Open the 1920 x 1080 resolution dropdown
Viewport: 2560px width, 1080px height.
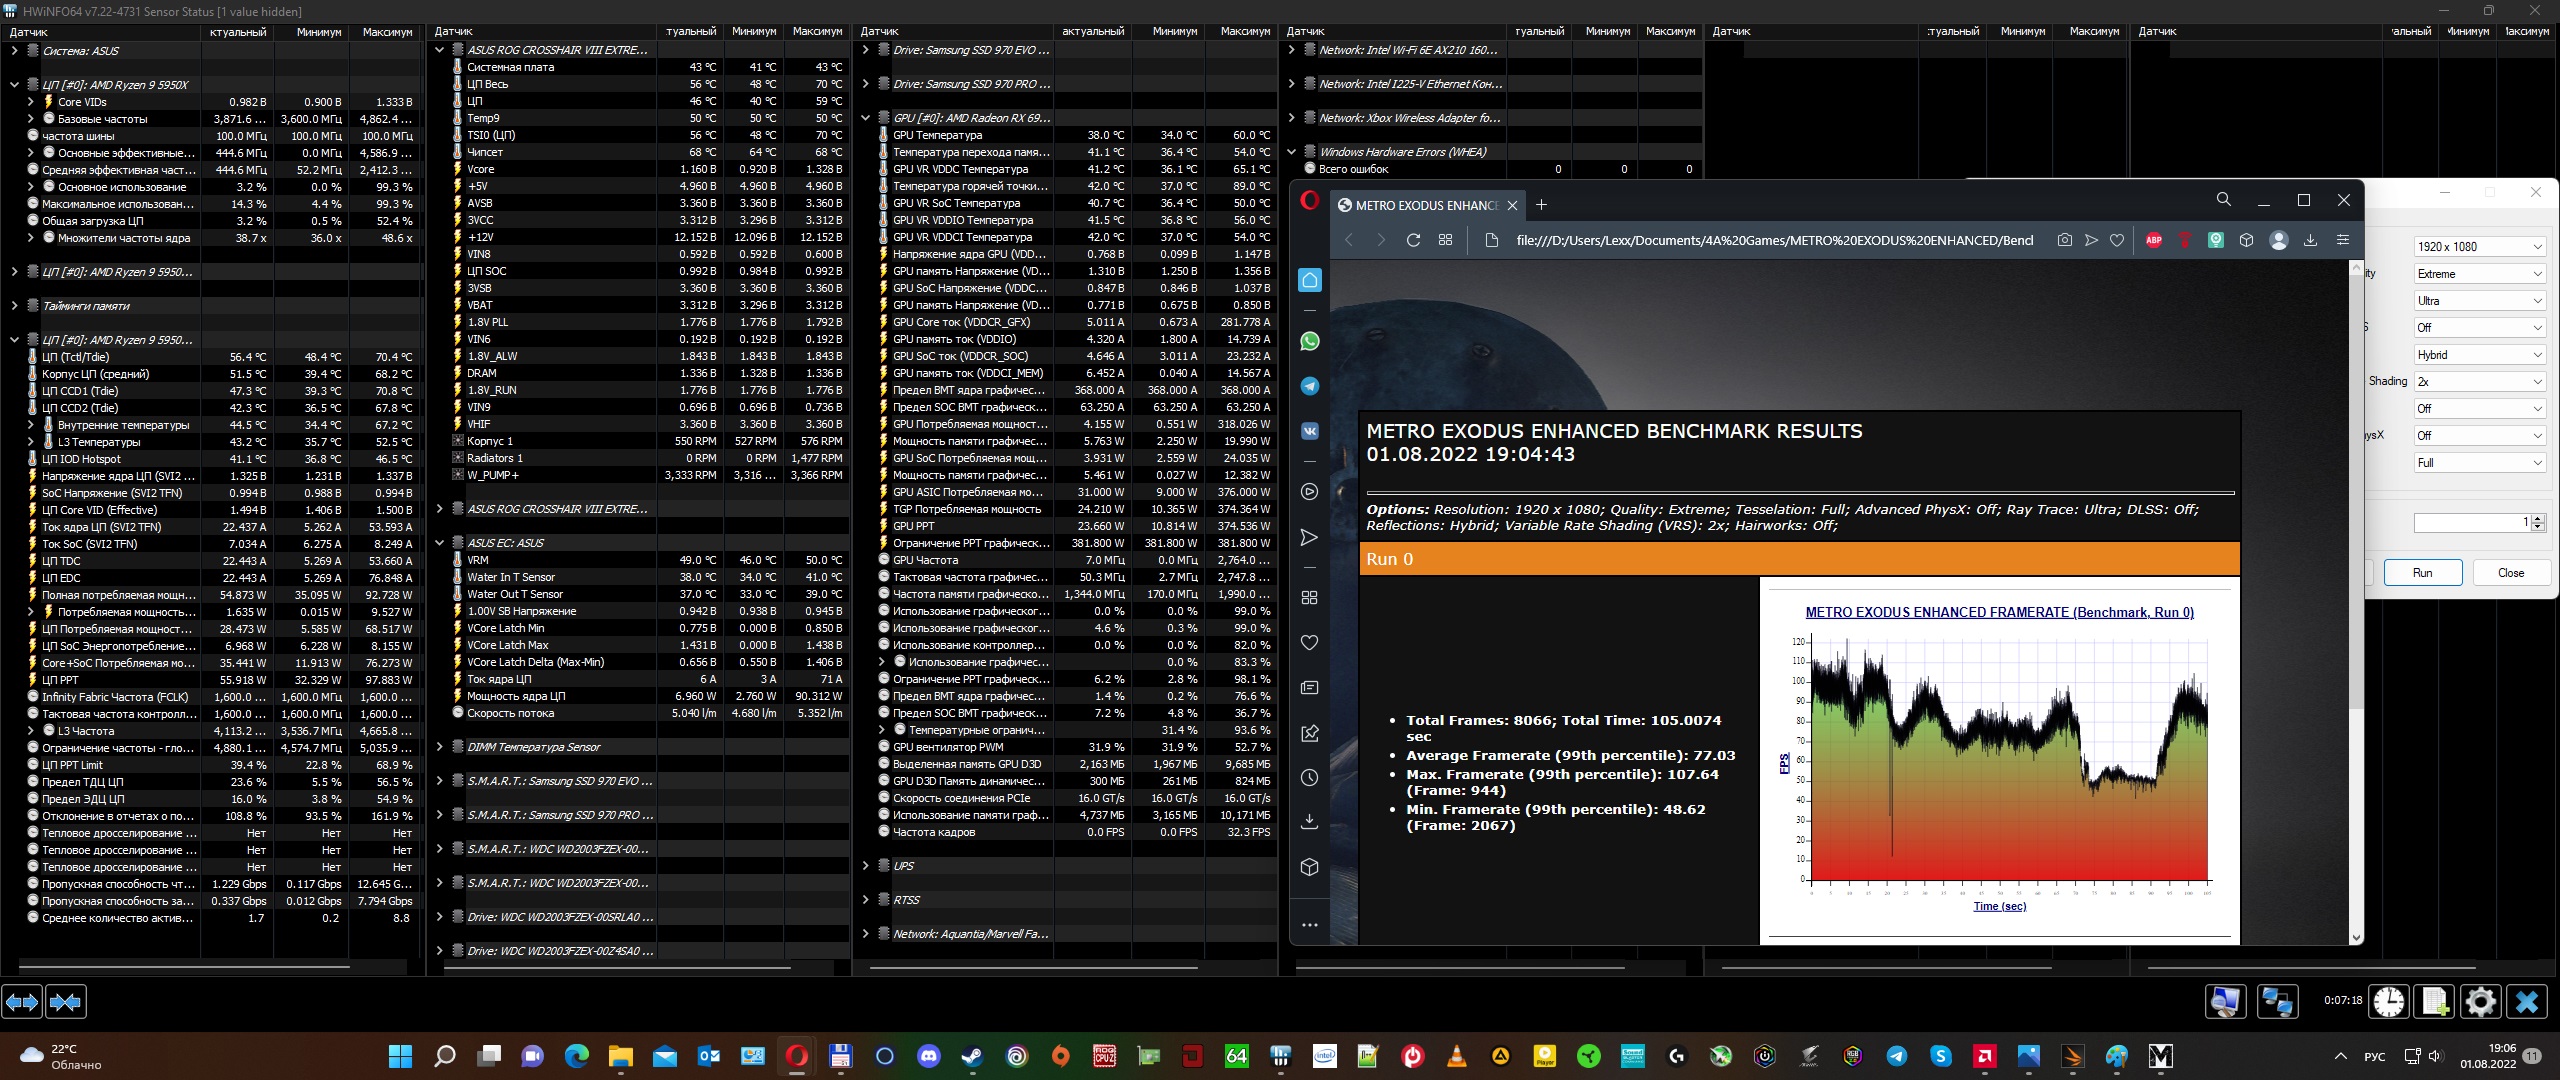coord(2478,246)
